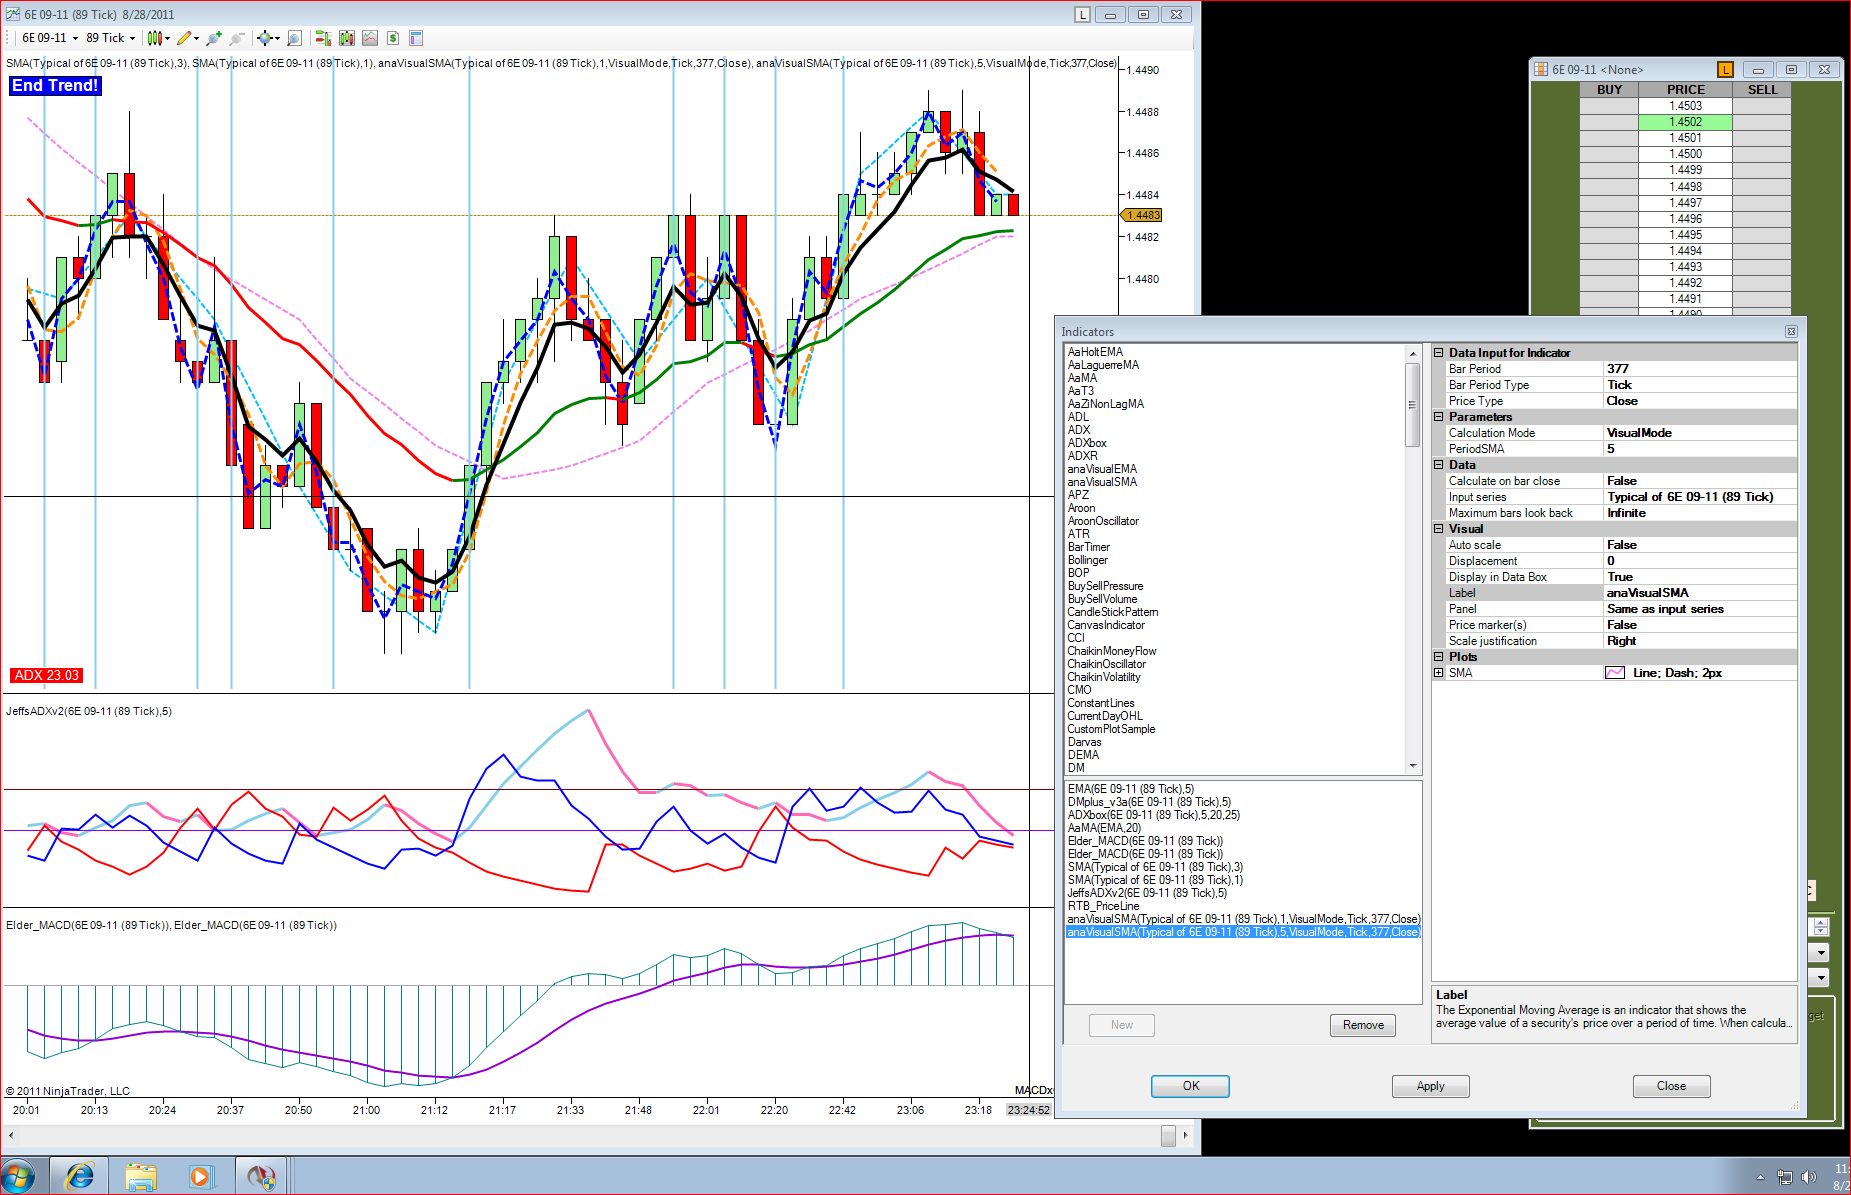Click the zoom in magnifier icon
The width and height of the screenshot is (1851, 1195).
click(x=214, y=38)
